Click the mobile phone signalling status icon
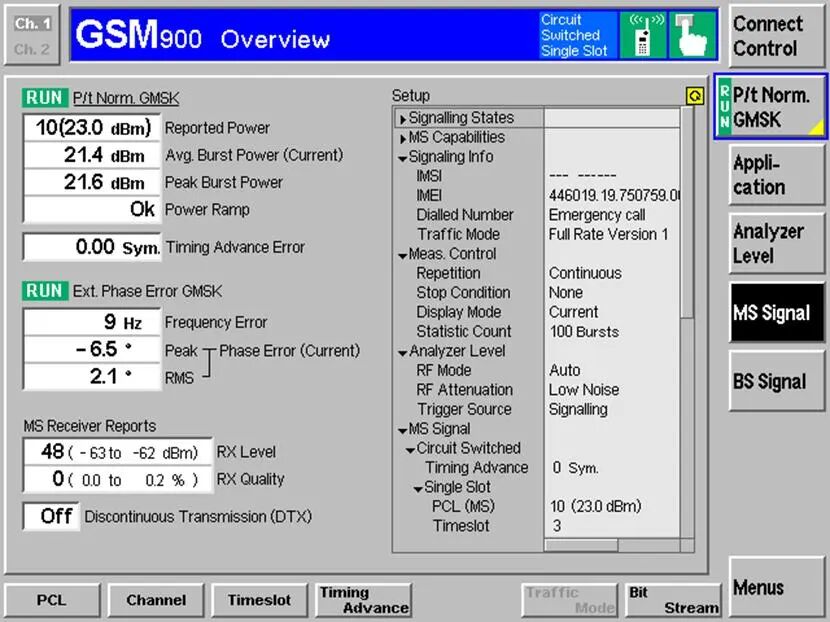 click(643, 35)
